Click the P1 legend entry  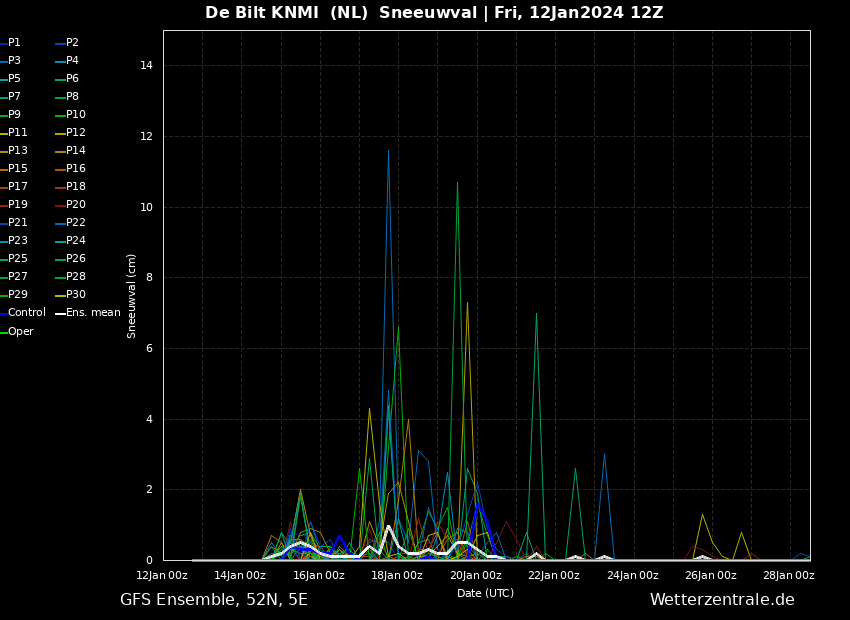click(14, 43)
